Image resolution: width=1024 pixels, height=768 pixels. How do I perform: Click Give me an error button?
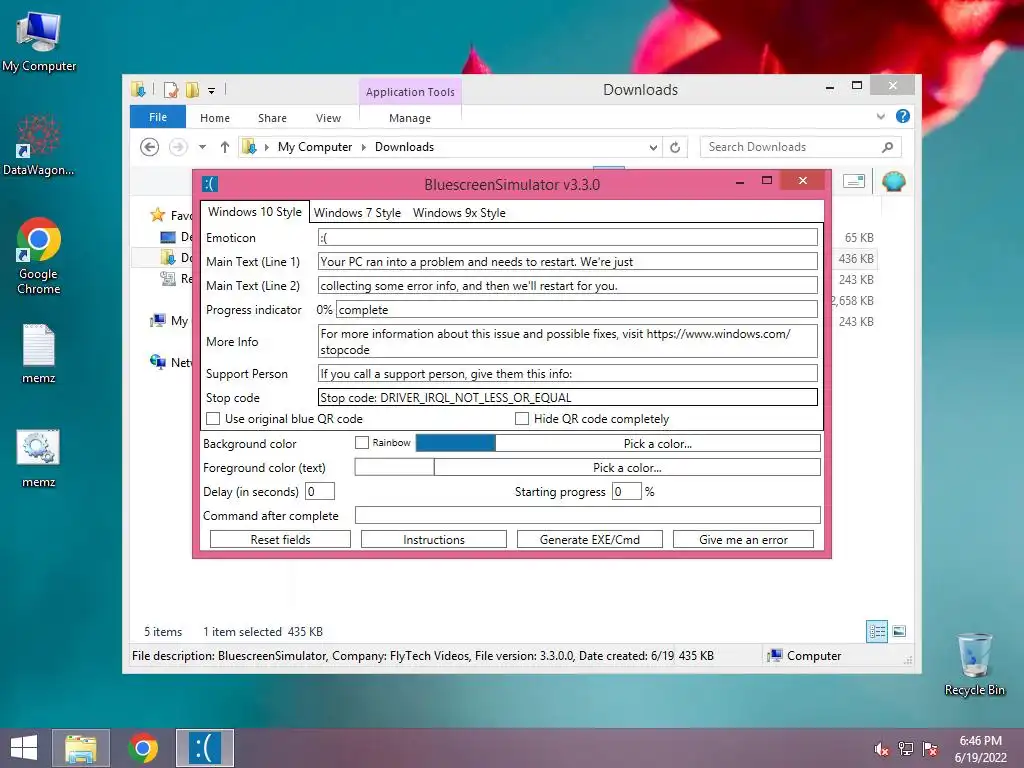[743, 539]
